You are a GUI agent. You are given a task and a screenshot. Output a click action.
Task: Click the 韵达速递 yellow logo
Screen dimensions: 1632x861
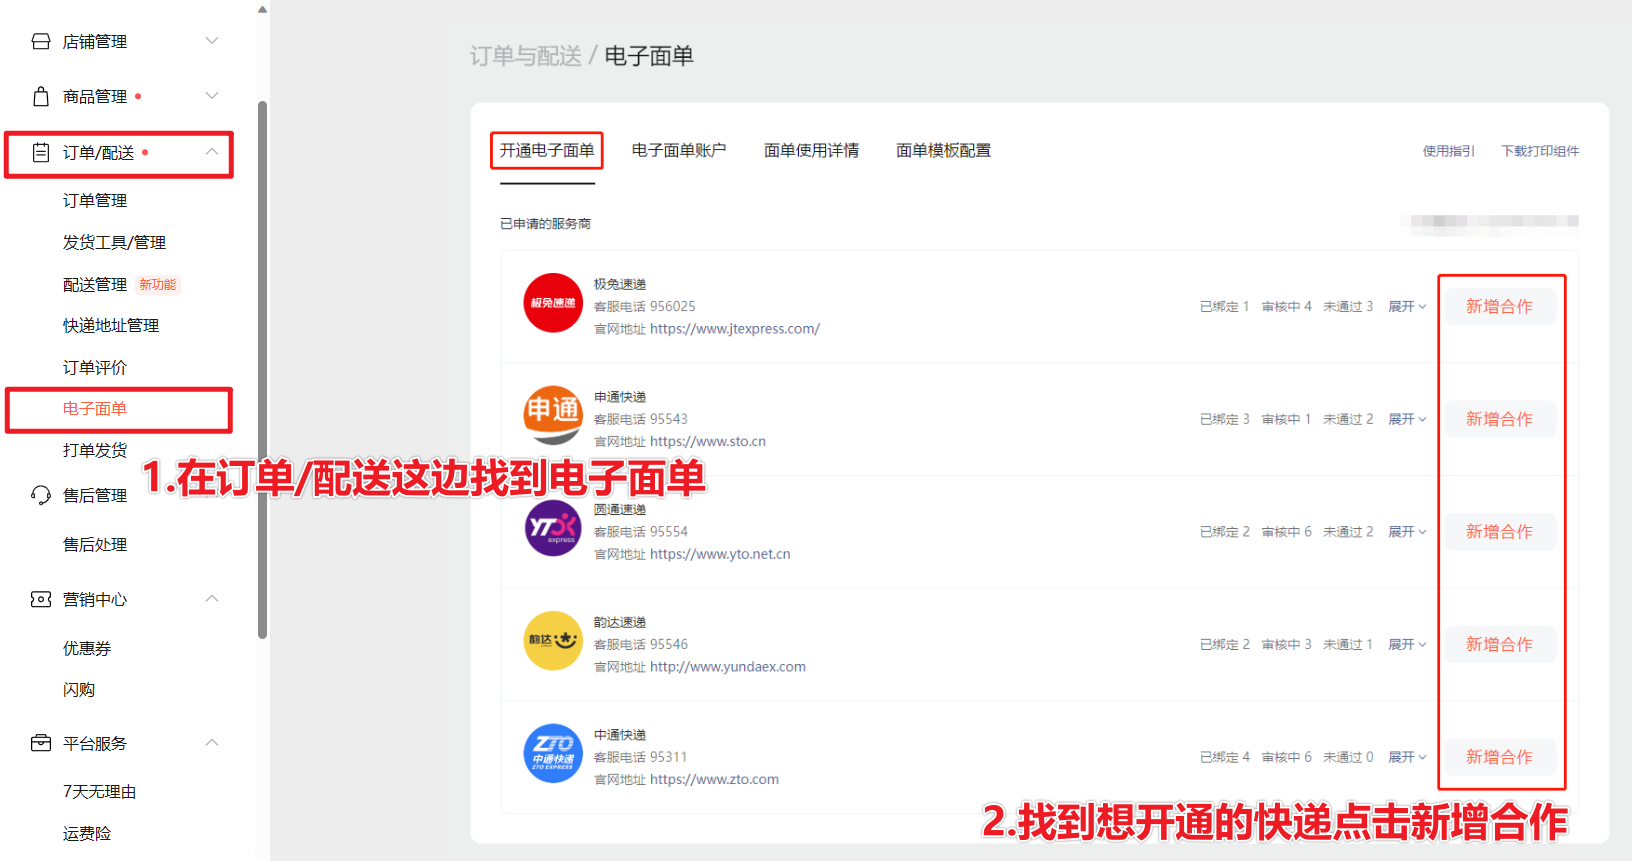point(553,640)
